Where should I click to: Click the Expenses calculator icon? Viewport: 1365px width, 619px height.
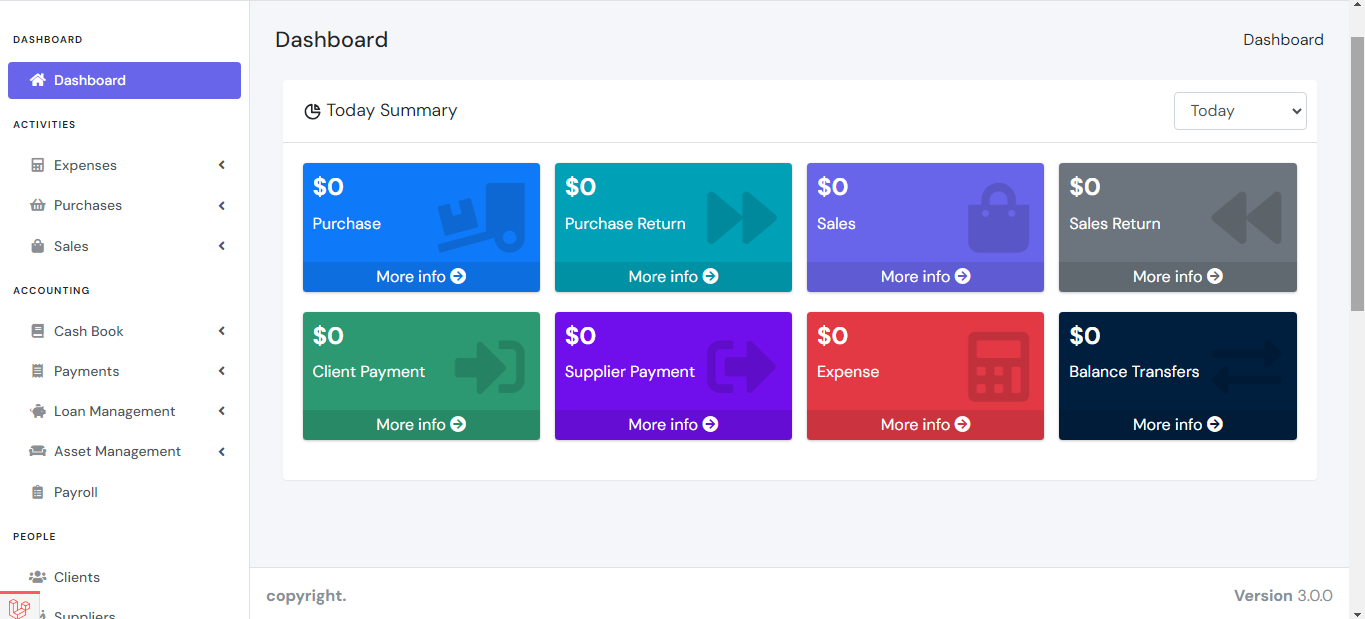[x=38, y=165]
